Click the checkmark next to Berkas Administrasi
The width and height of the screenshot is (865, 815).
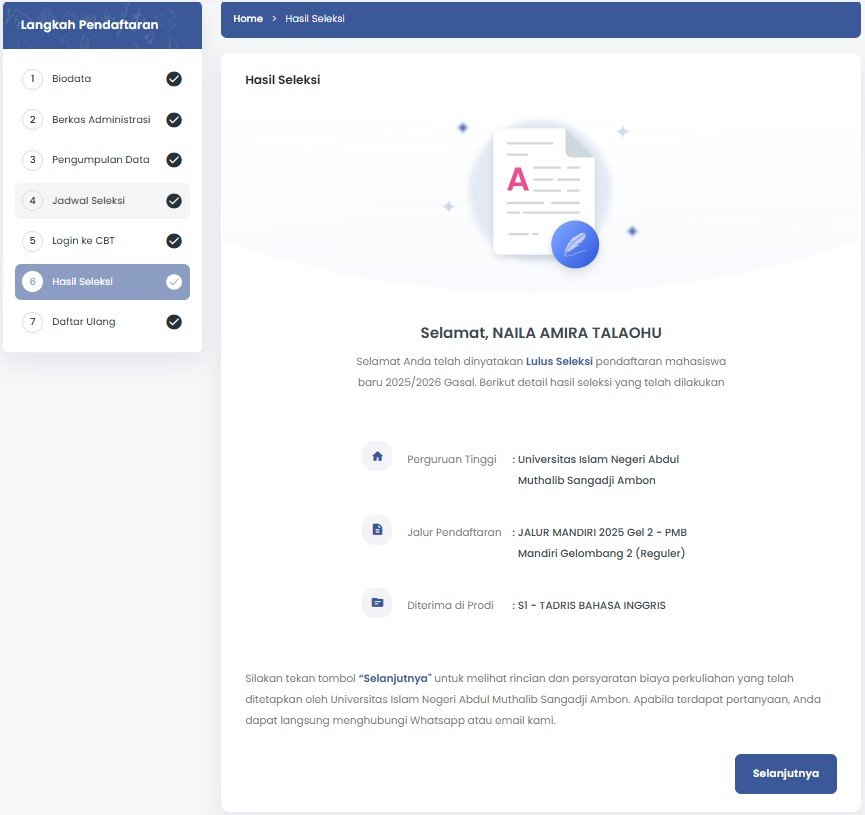[174, 120]
